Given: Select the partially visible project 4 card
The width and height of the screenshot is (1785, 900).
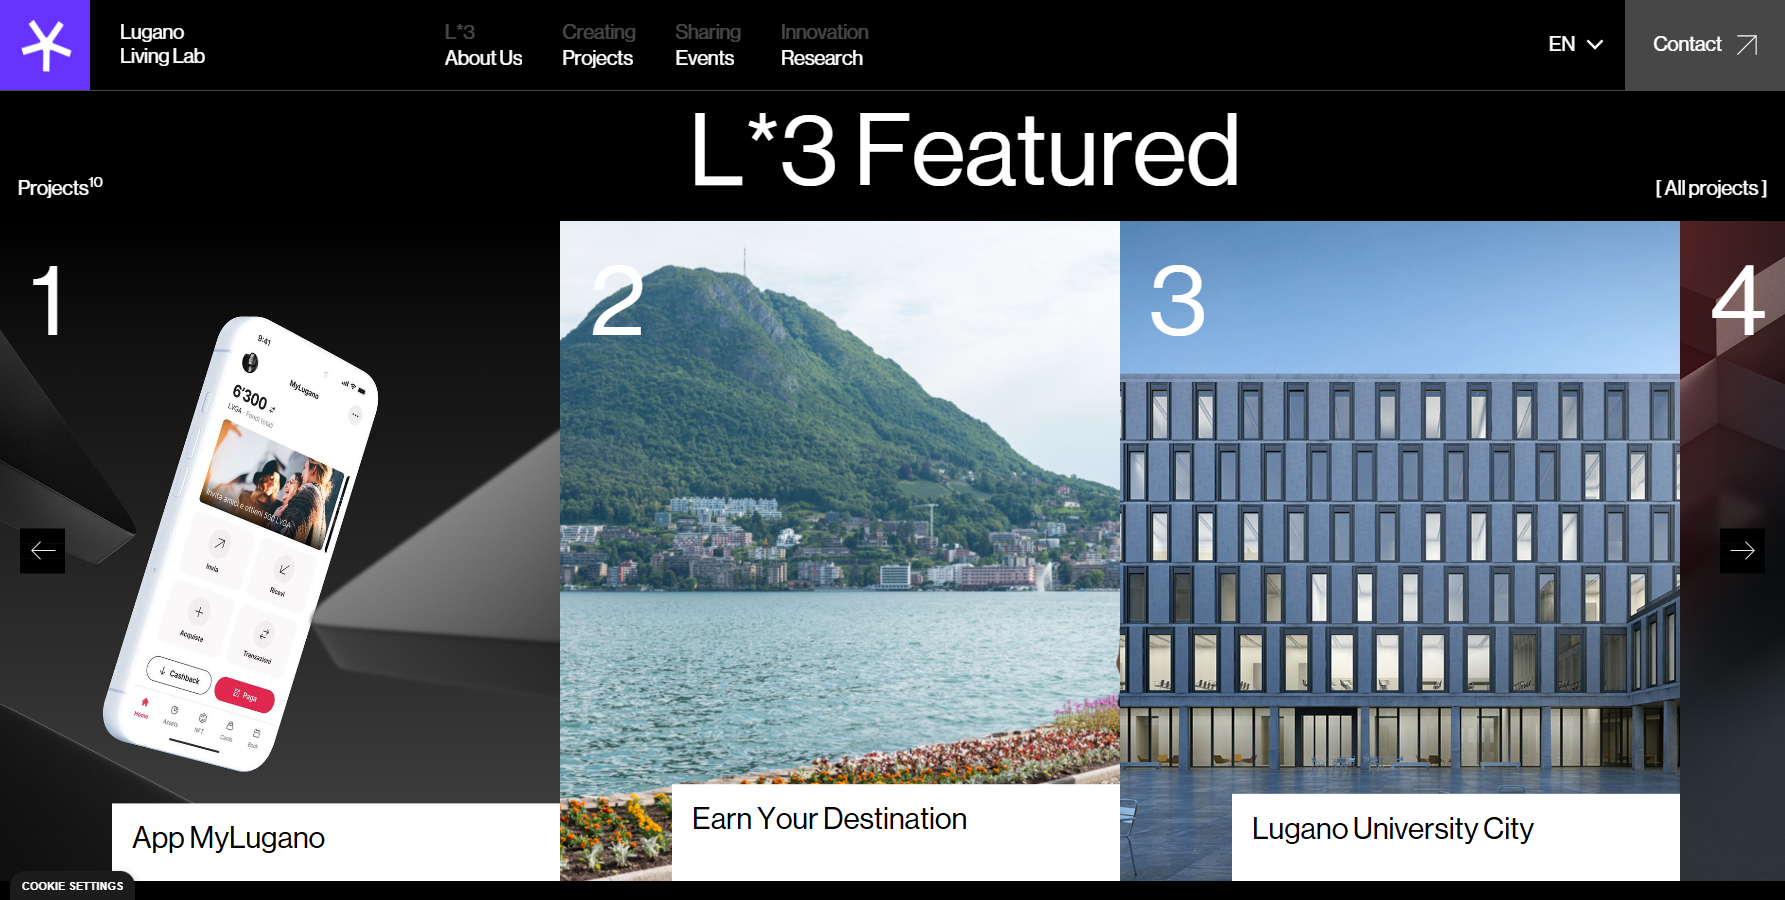Looking at the screenshot, I should coord(1732,550).
